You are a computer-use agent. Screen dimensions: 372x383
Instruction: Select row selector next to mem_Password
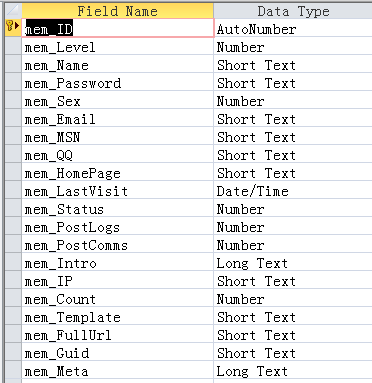[13, 82]
